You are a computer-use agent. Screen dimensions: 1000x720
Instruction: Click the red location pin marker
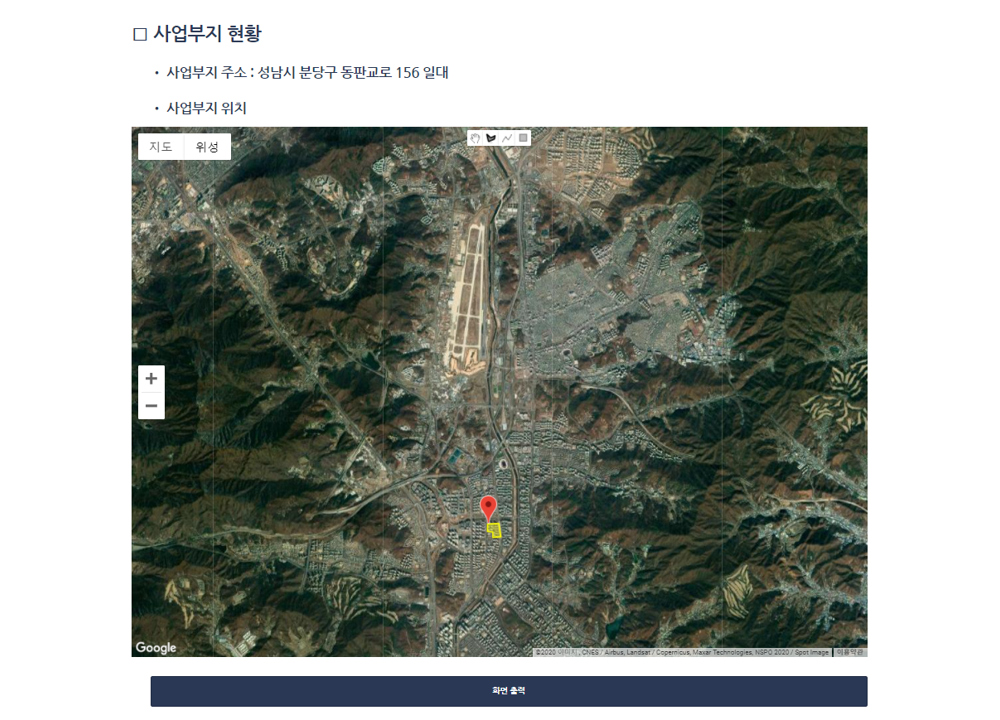pos(488,508)
